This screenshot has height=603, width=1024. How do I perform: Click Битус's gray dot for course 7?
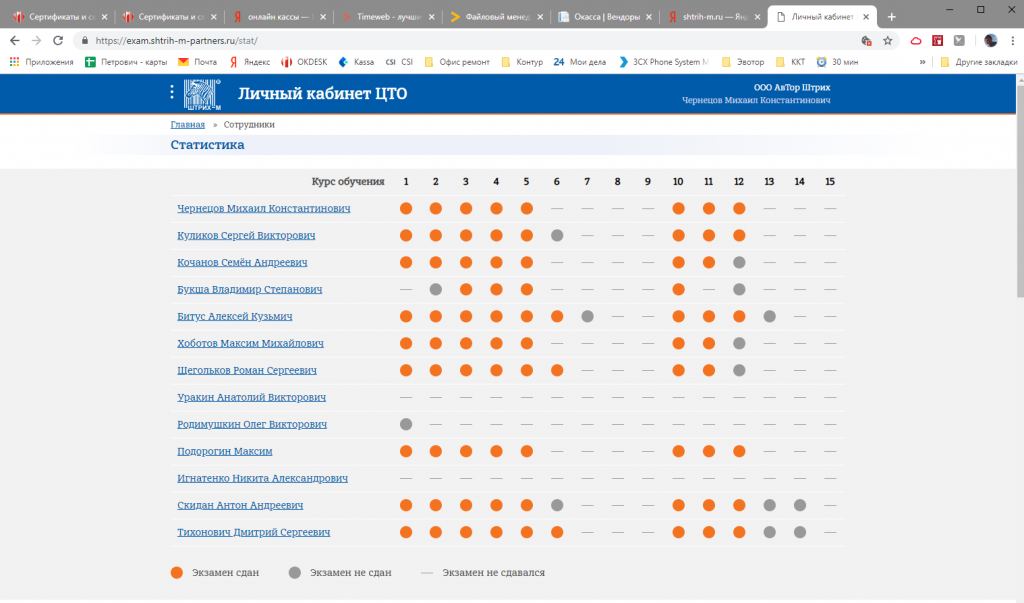(x=587, y=316)
